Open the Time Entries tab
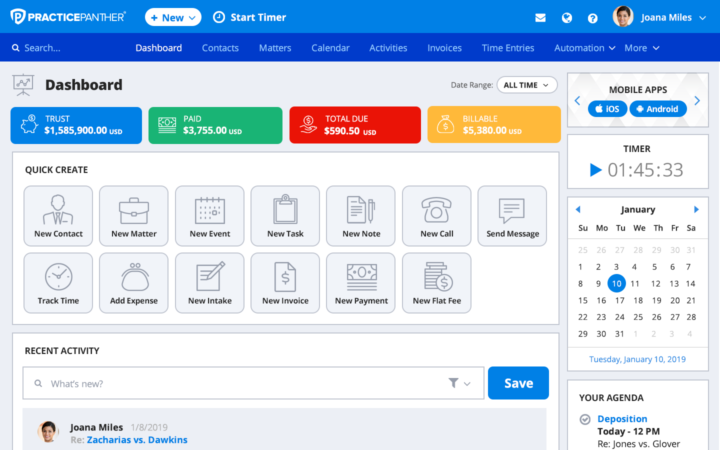 coord(507,48)
